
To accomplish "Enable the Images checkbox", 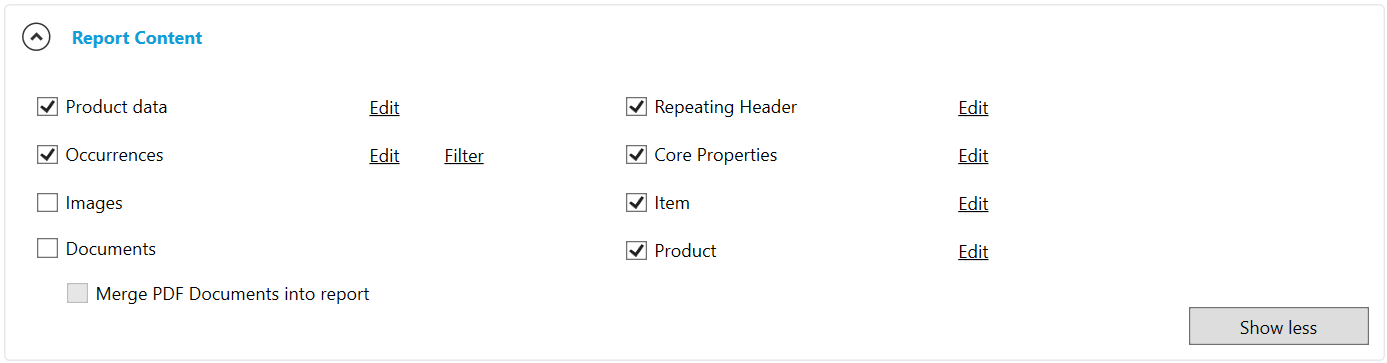I will tap(47, 203).
